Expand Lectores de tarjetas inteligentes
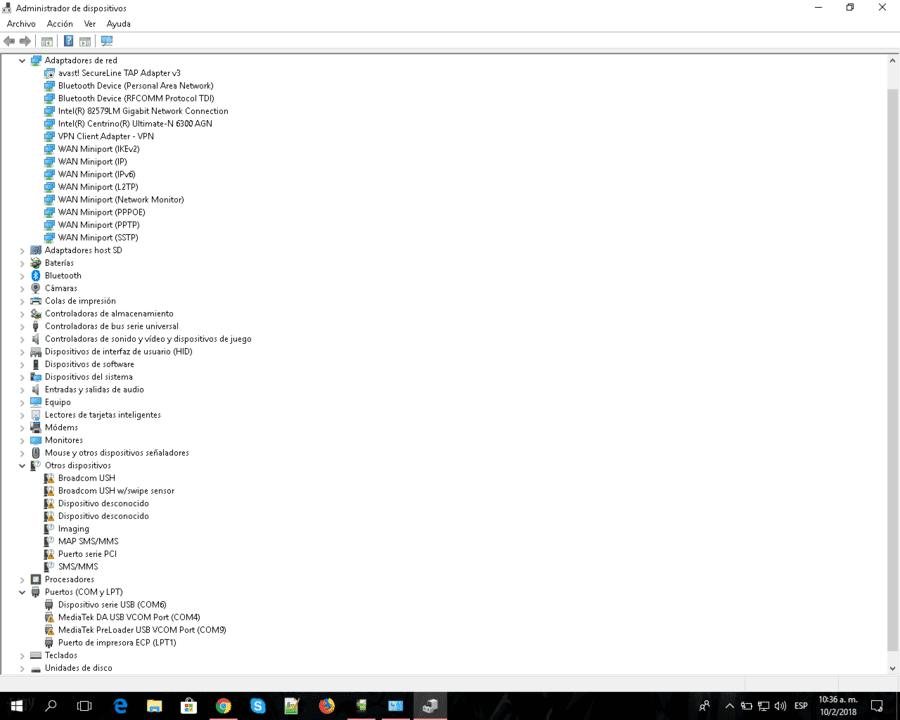Screen dimensions: 900x720 pyautogui.click(x=22, y=415)
